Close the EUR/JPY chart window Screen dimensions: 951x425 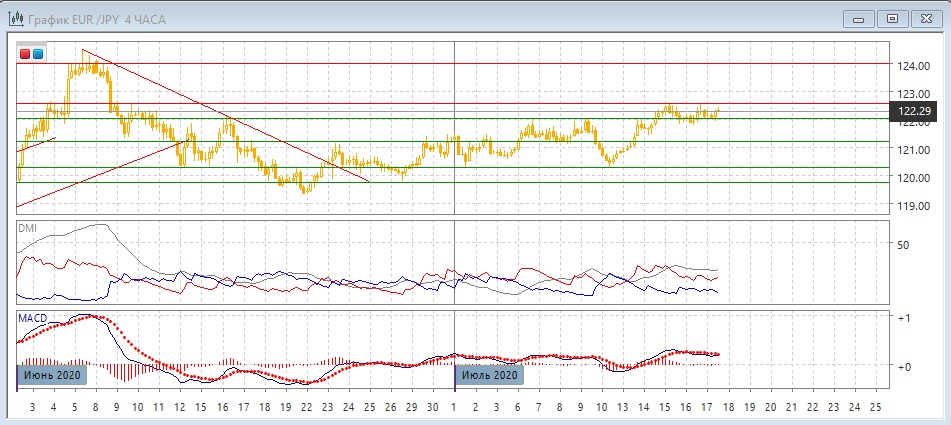[x=925, y=17]
